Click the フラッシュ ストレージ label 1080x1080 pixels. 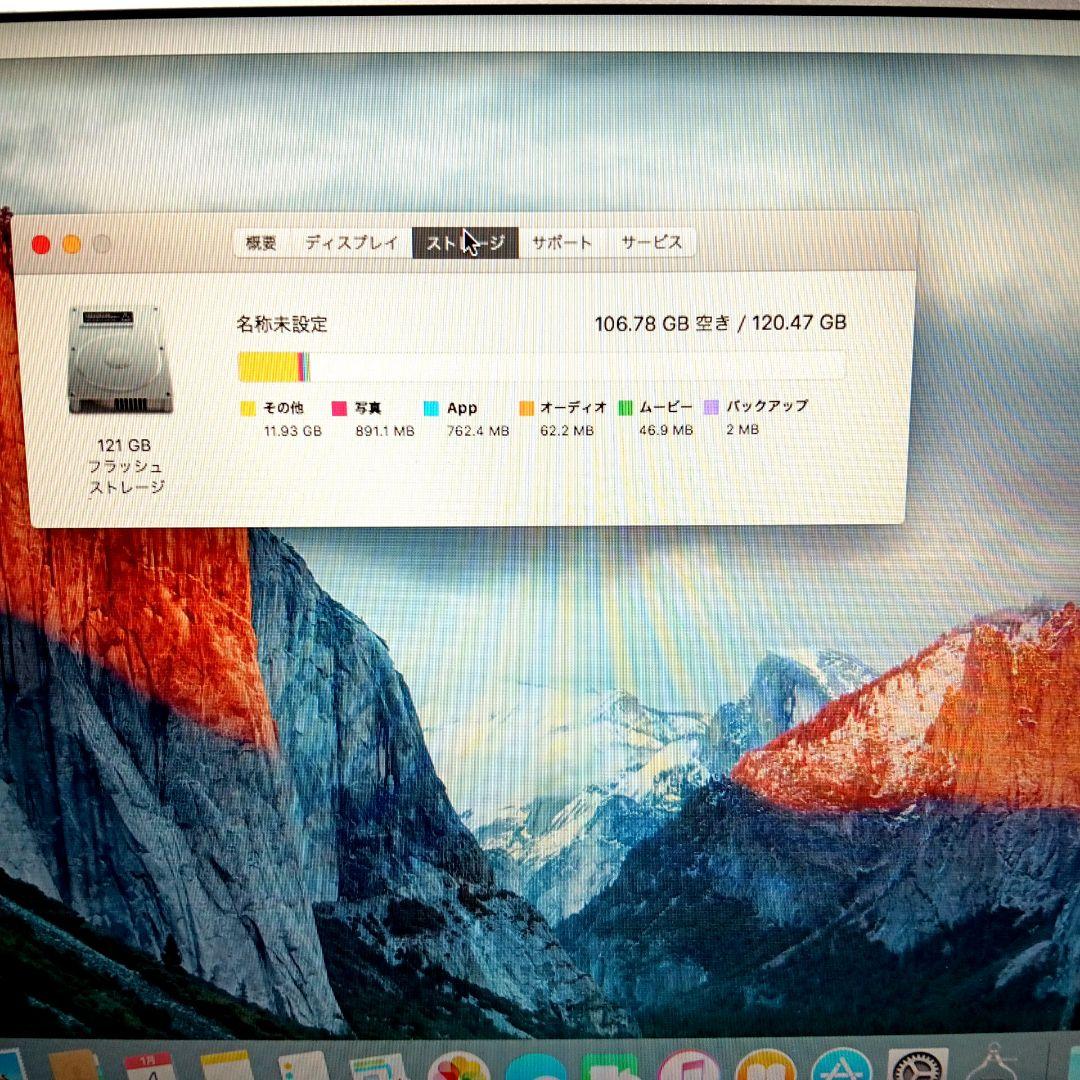coord(126,477)
